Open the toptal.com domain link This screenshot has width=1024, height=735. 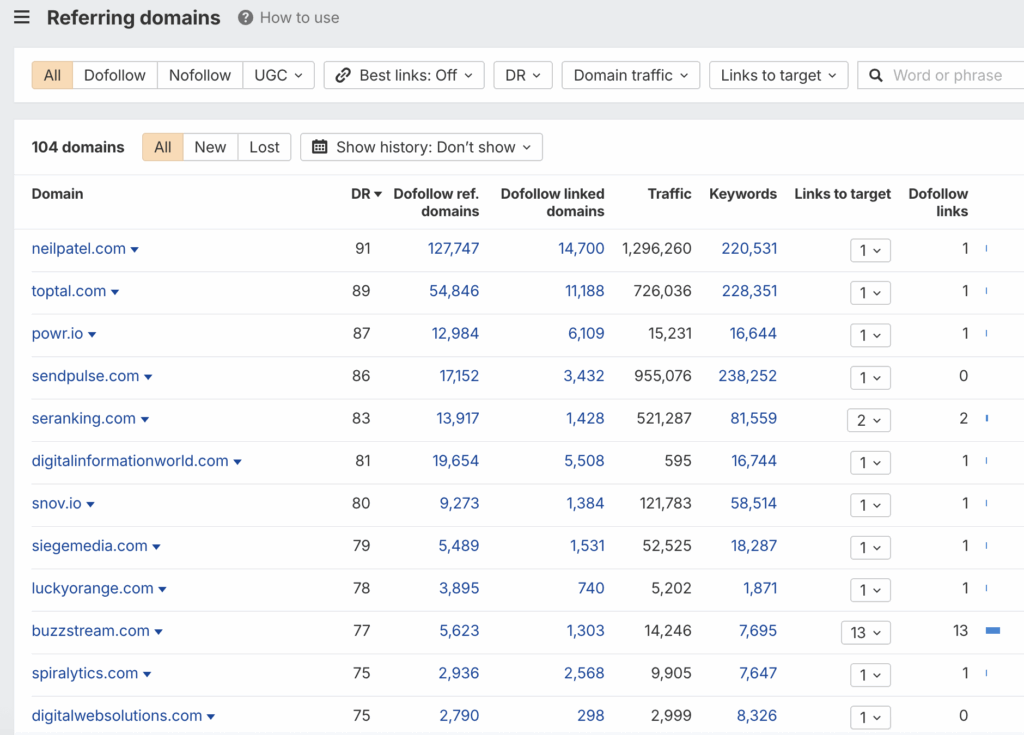click(69, 291)
